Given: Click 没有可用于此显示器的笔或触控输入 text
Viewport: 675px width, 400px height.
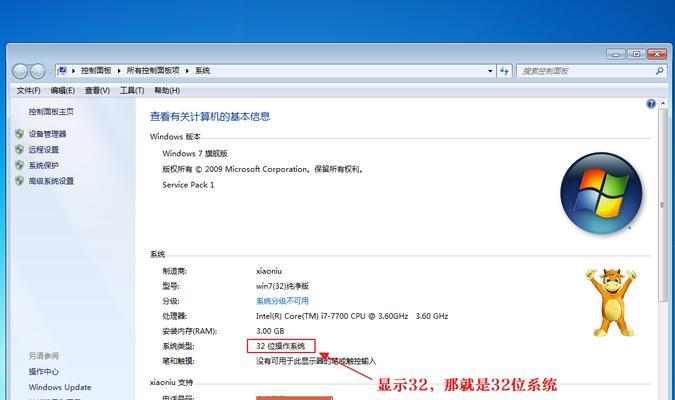Looking at the screenshot, I should click(316, 361).
